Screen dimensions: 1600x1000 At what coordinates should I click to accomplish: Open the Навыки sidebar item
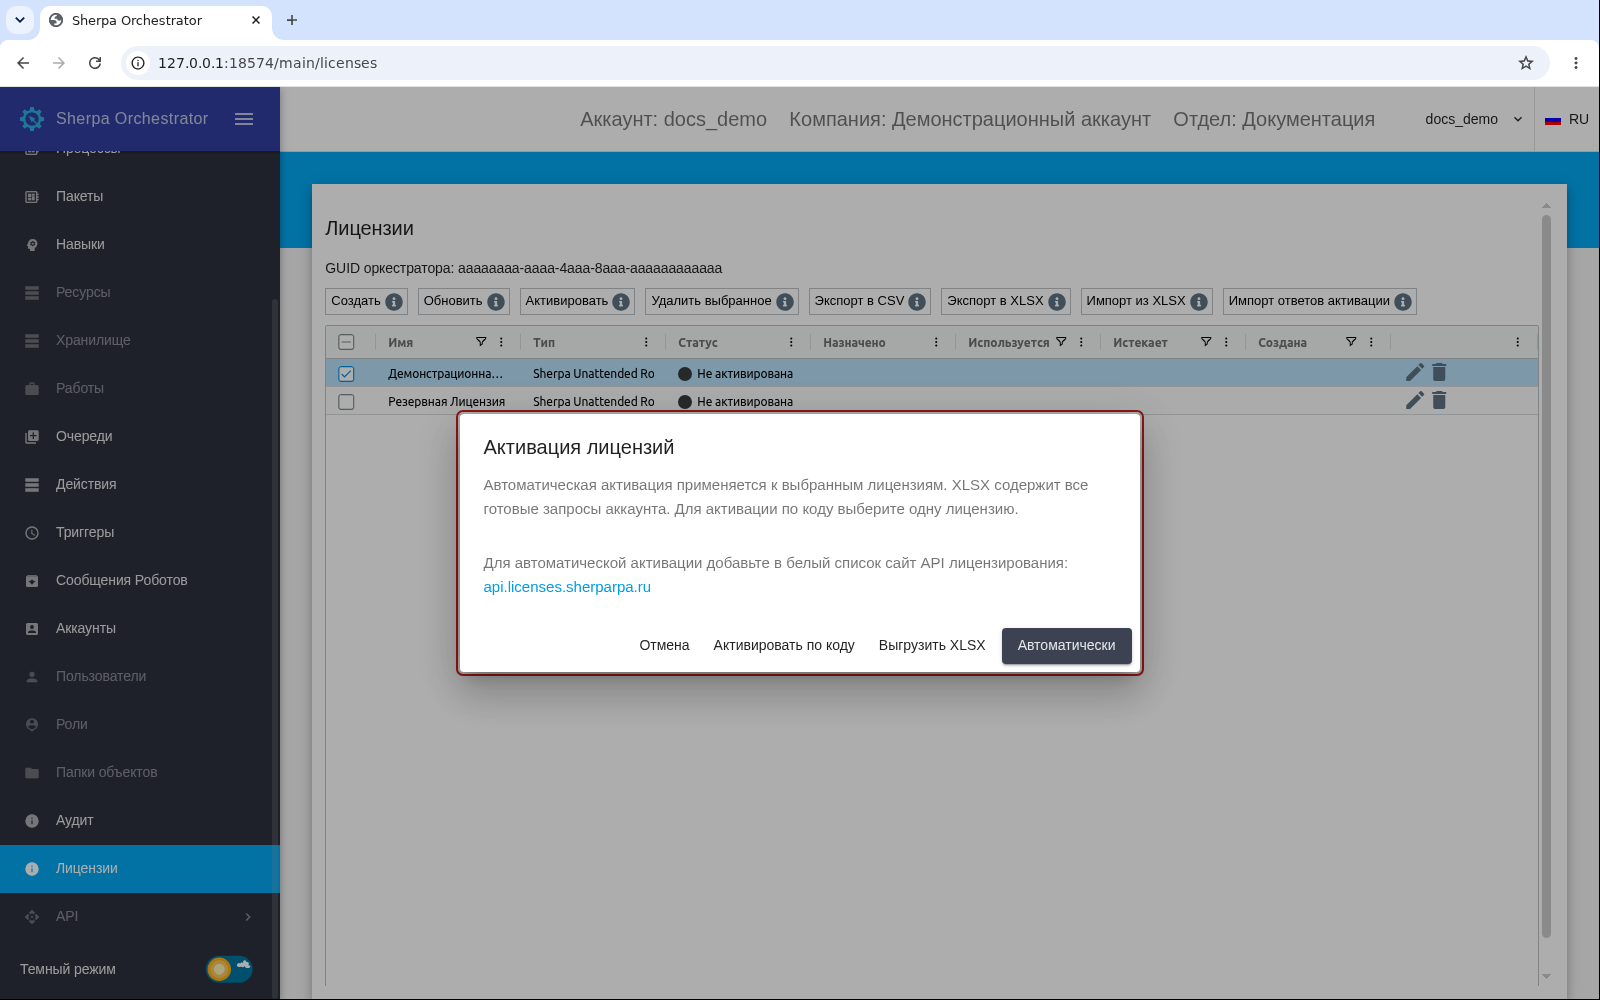click(x=139, y=244)
